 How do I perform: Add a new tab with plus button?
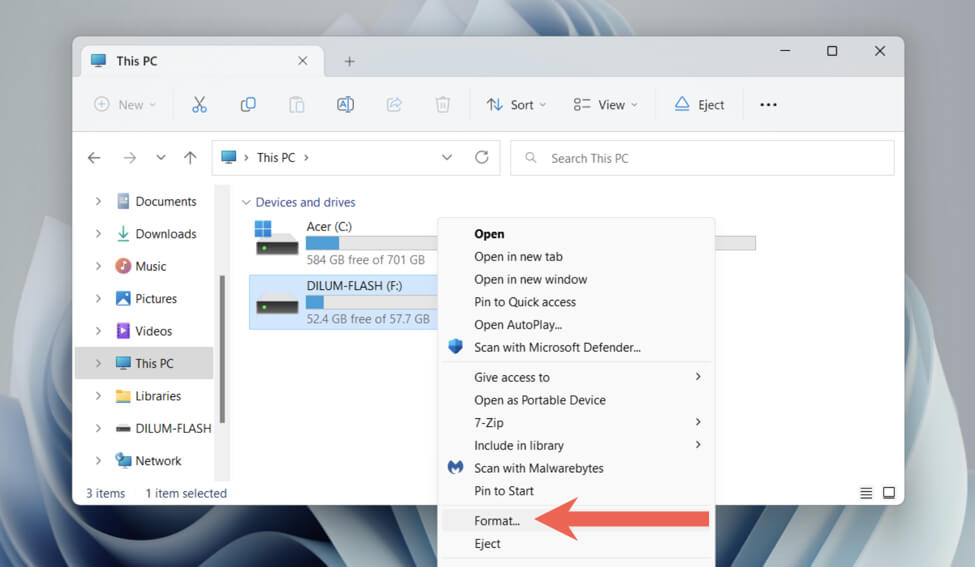point(349,61)
